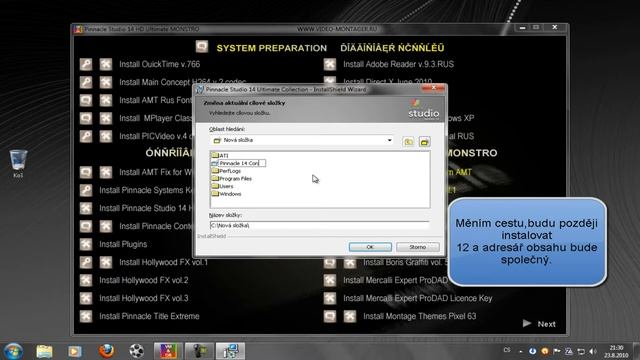Viewport: 640px width, 360px height.
Task: Click Install Pinnacle Title Extreme text
Action: [x=149, y=316]
